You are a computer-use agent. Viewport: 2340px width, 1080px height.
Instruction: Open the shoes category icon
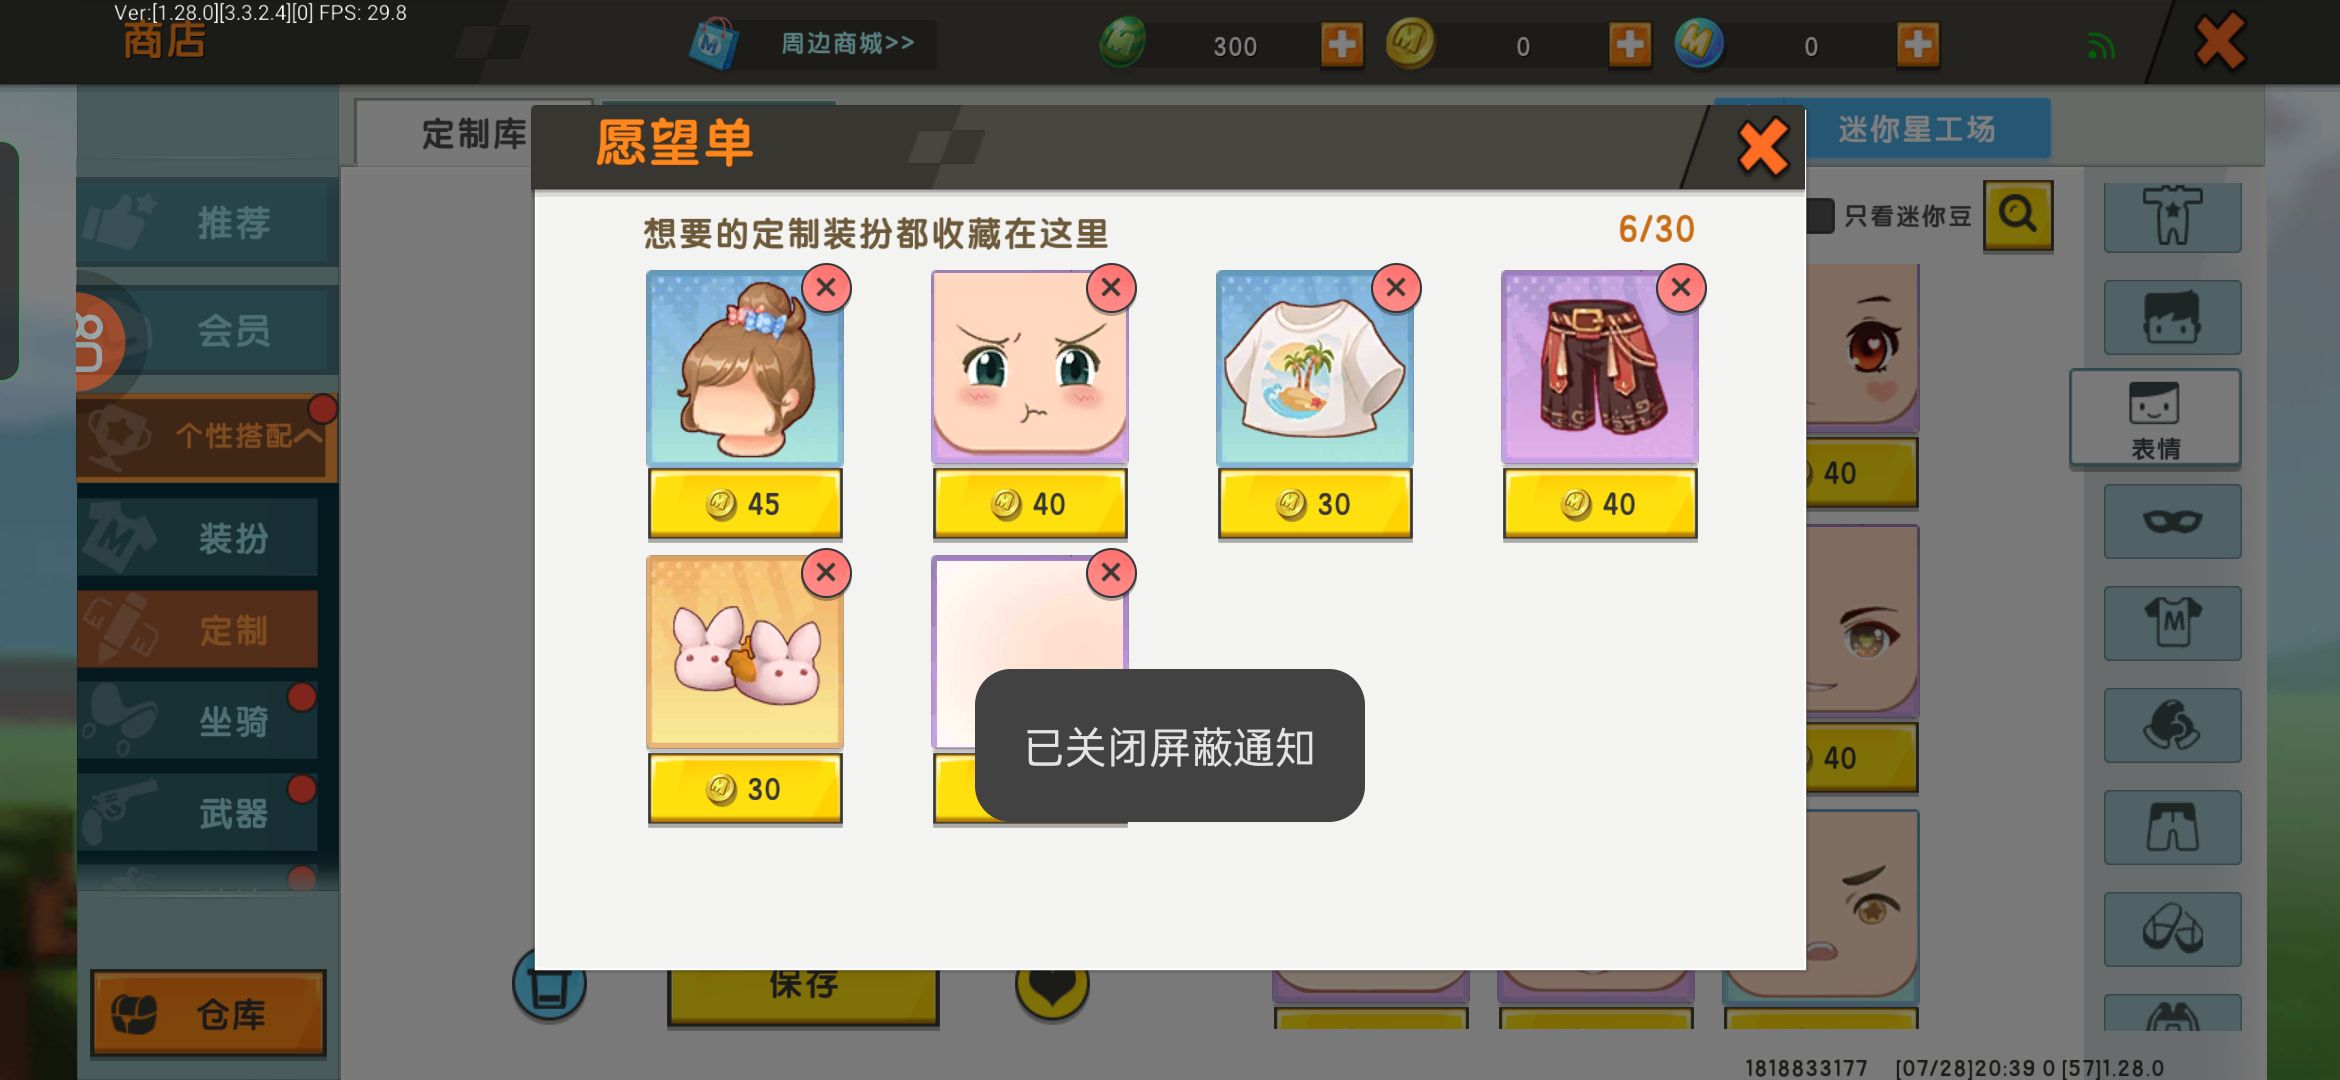coord(2172,929)
